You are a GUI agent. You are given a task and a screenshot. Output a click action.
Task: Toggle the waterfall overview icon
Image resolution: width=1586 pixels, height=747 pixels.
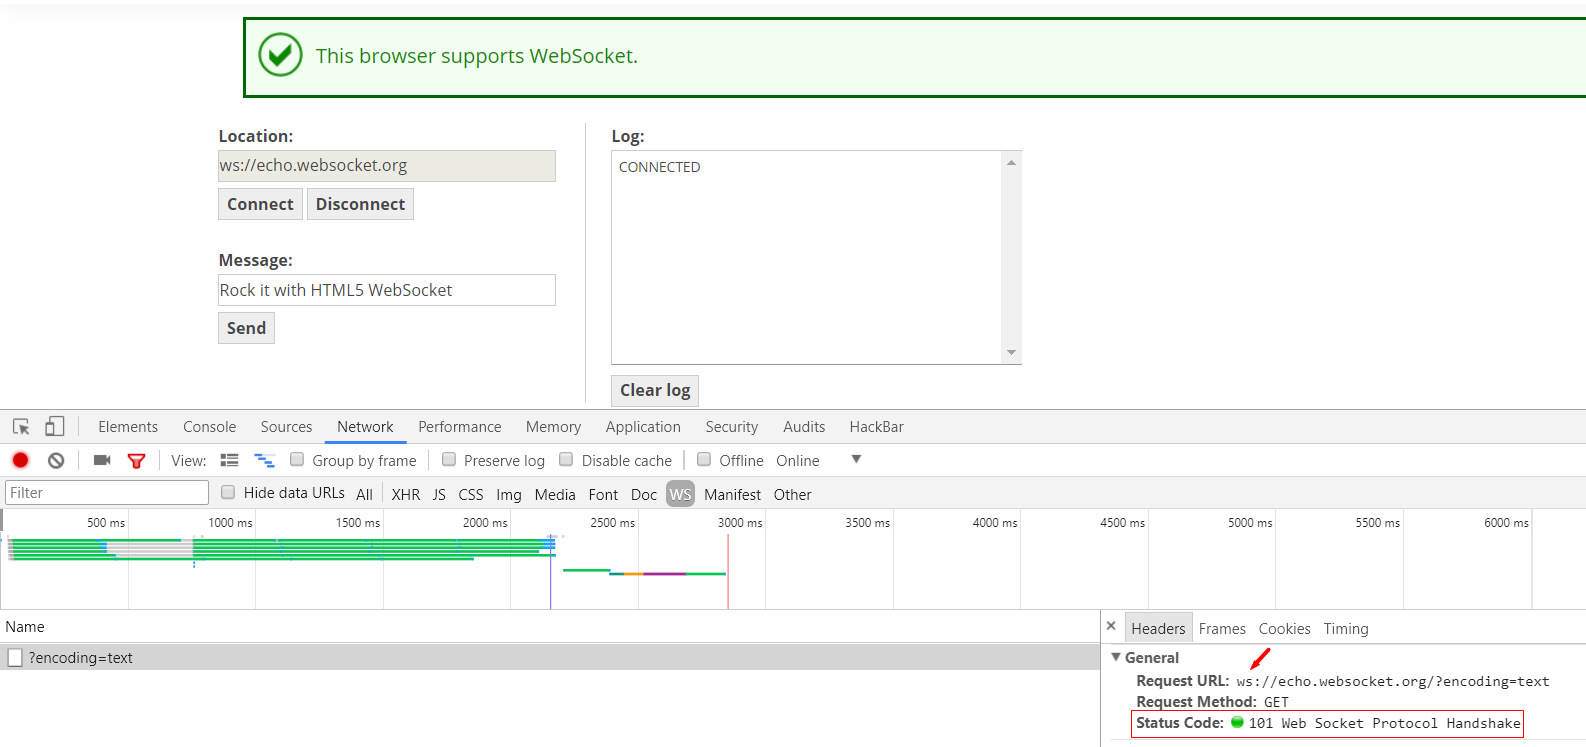(264, 460)
